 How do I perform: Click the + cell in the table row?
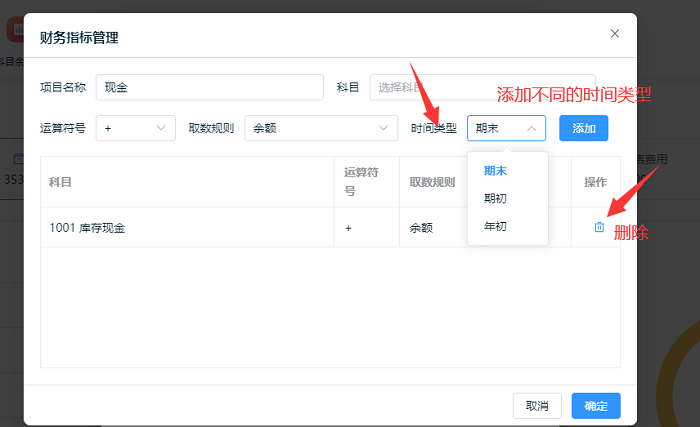point(349,227)
